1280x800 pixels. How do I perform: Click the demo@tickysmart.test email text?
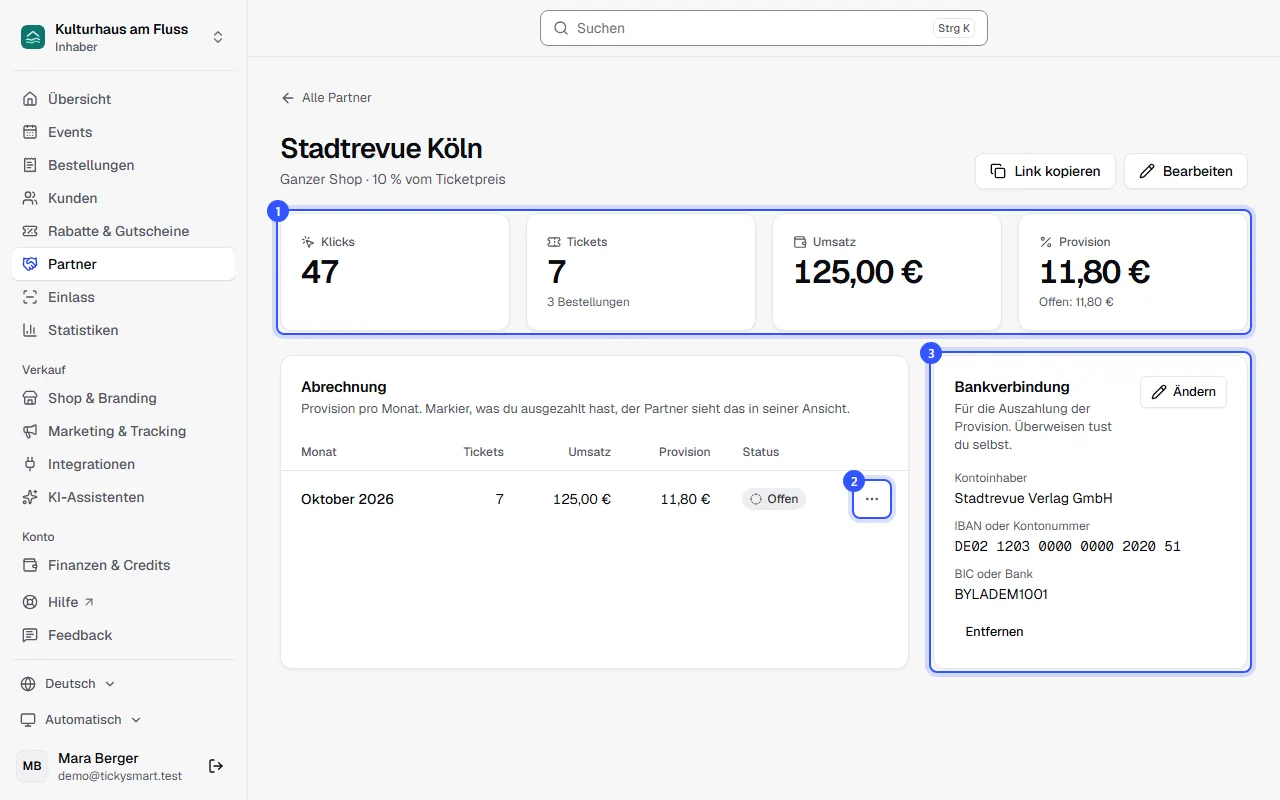[x=120, y=776]
